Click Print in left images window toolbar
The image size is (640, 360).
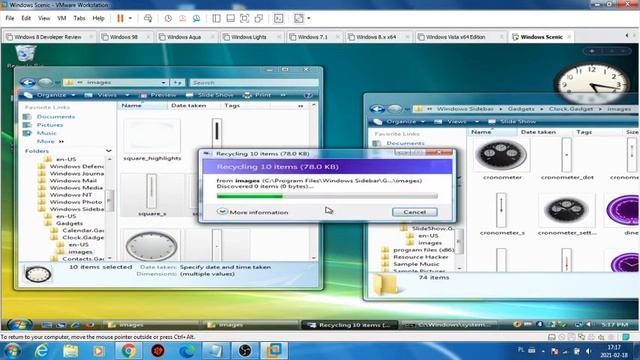(258, 95)
